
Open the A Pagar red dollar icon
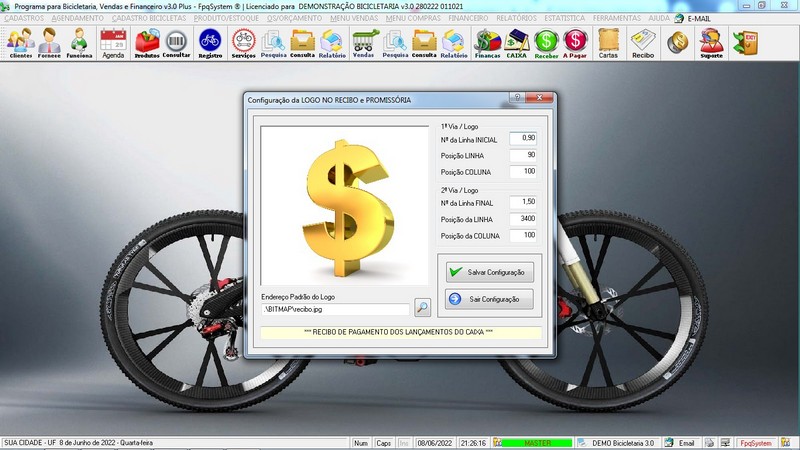tap(575, 43)
